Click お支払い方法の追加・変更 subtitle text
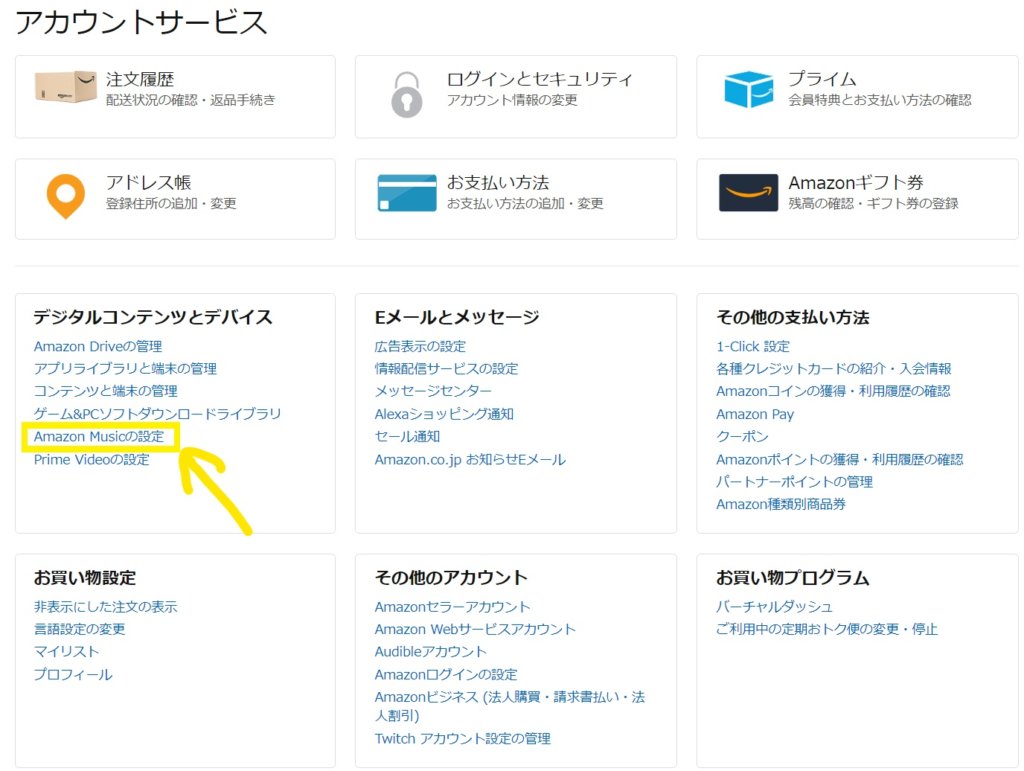The image size is (1024, 771). pyautogui.click(x=525, y=204)
